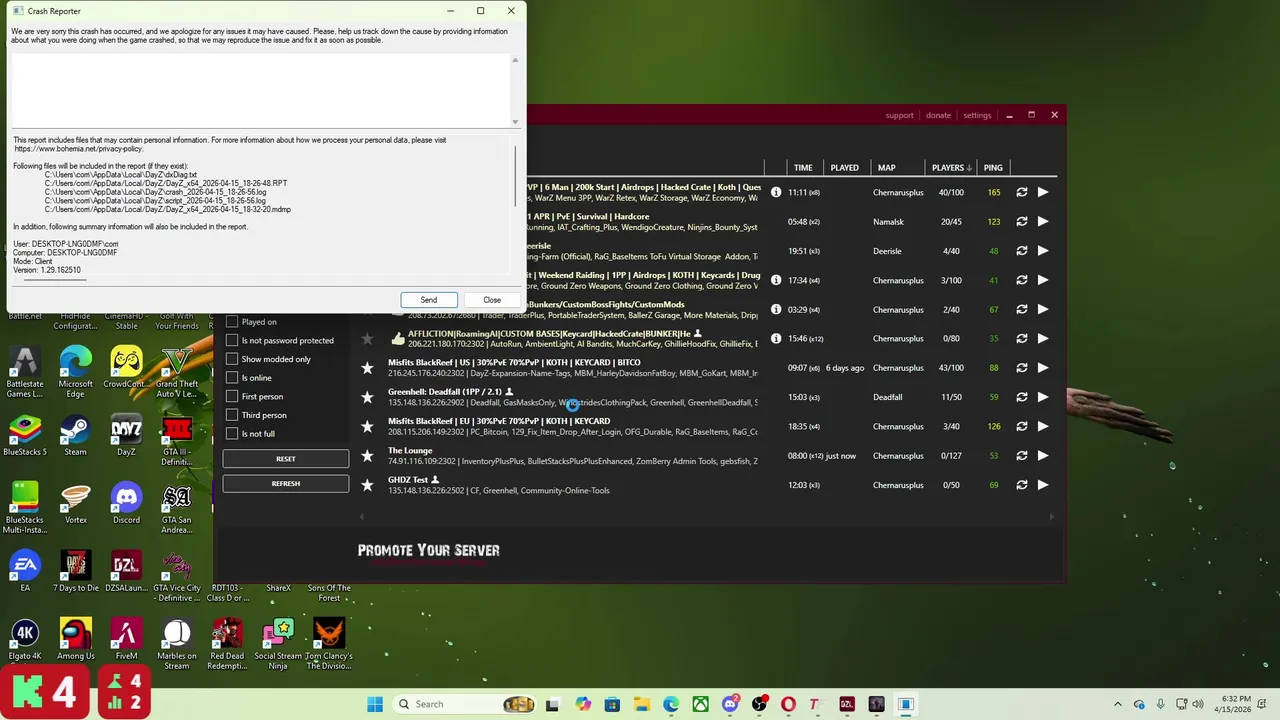Open the FiveM desktop shortcut
The height and width of the screenshot is (720, 1280).
(x=126, y=639)
